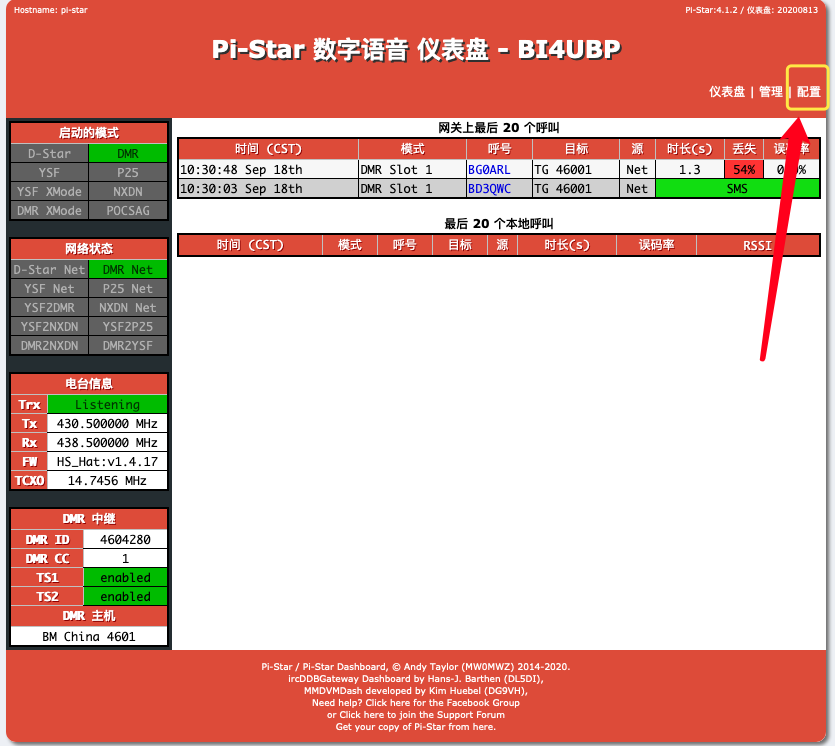The height and width of the screenshot is (746, 835).
Task: Click the YSF2DMR status cell
Action: 50,308
